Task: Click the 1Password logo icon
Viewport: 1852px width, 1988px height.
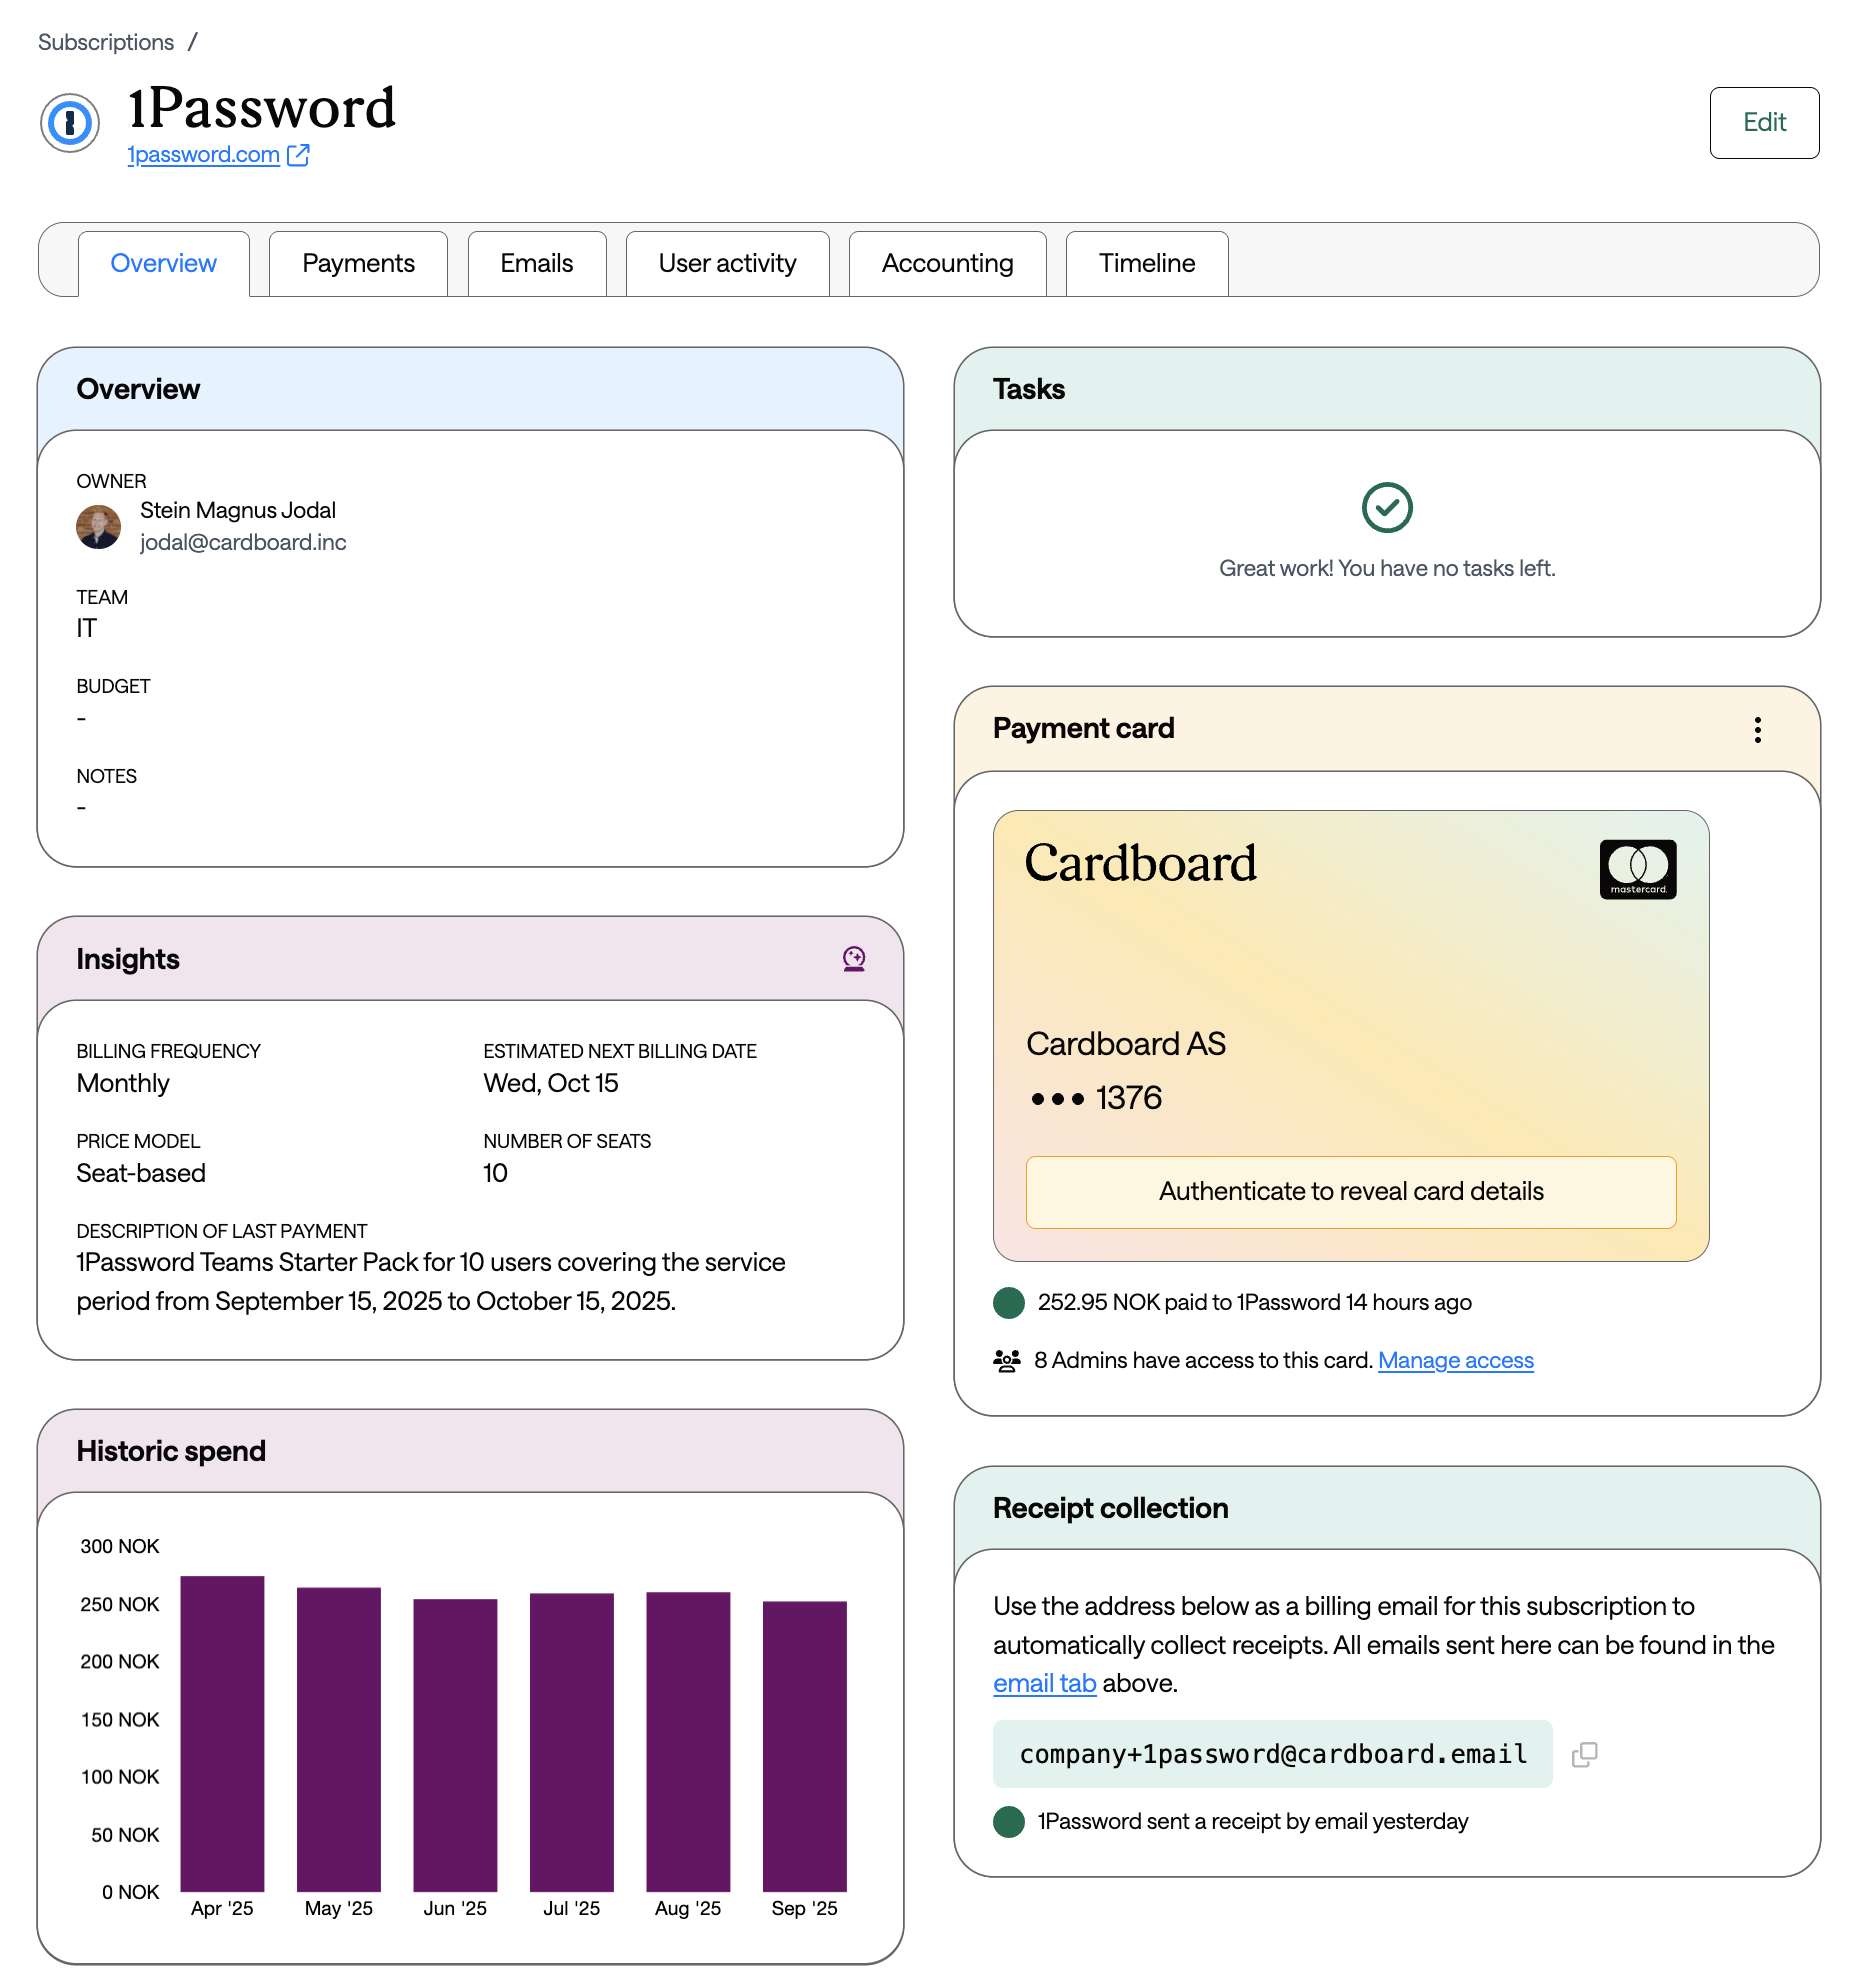Action: click(70, 123)
